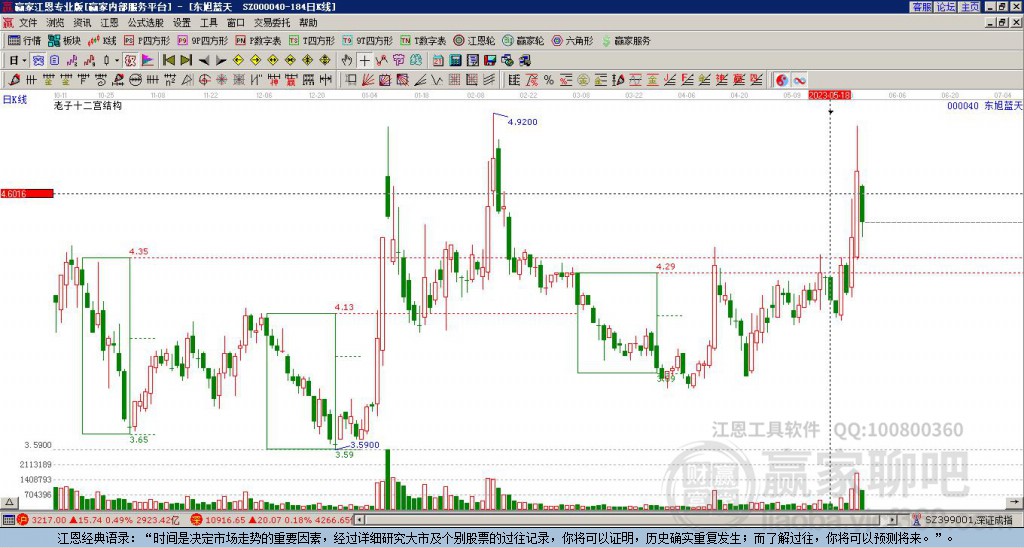This screenshot has width=1024, height=548.
Task: Click the color flag icon
Action: click(x=148, y=61)
